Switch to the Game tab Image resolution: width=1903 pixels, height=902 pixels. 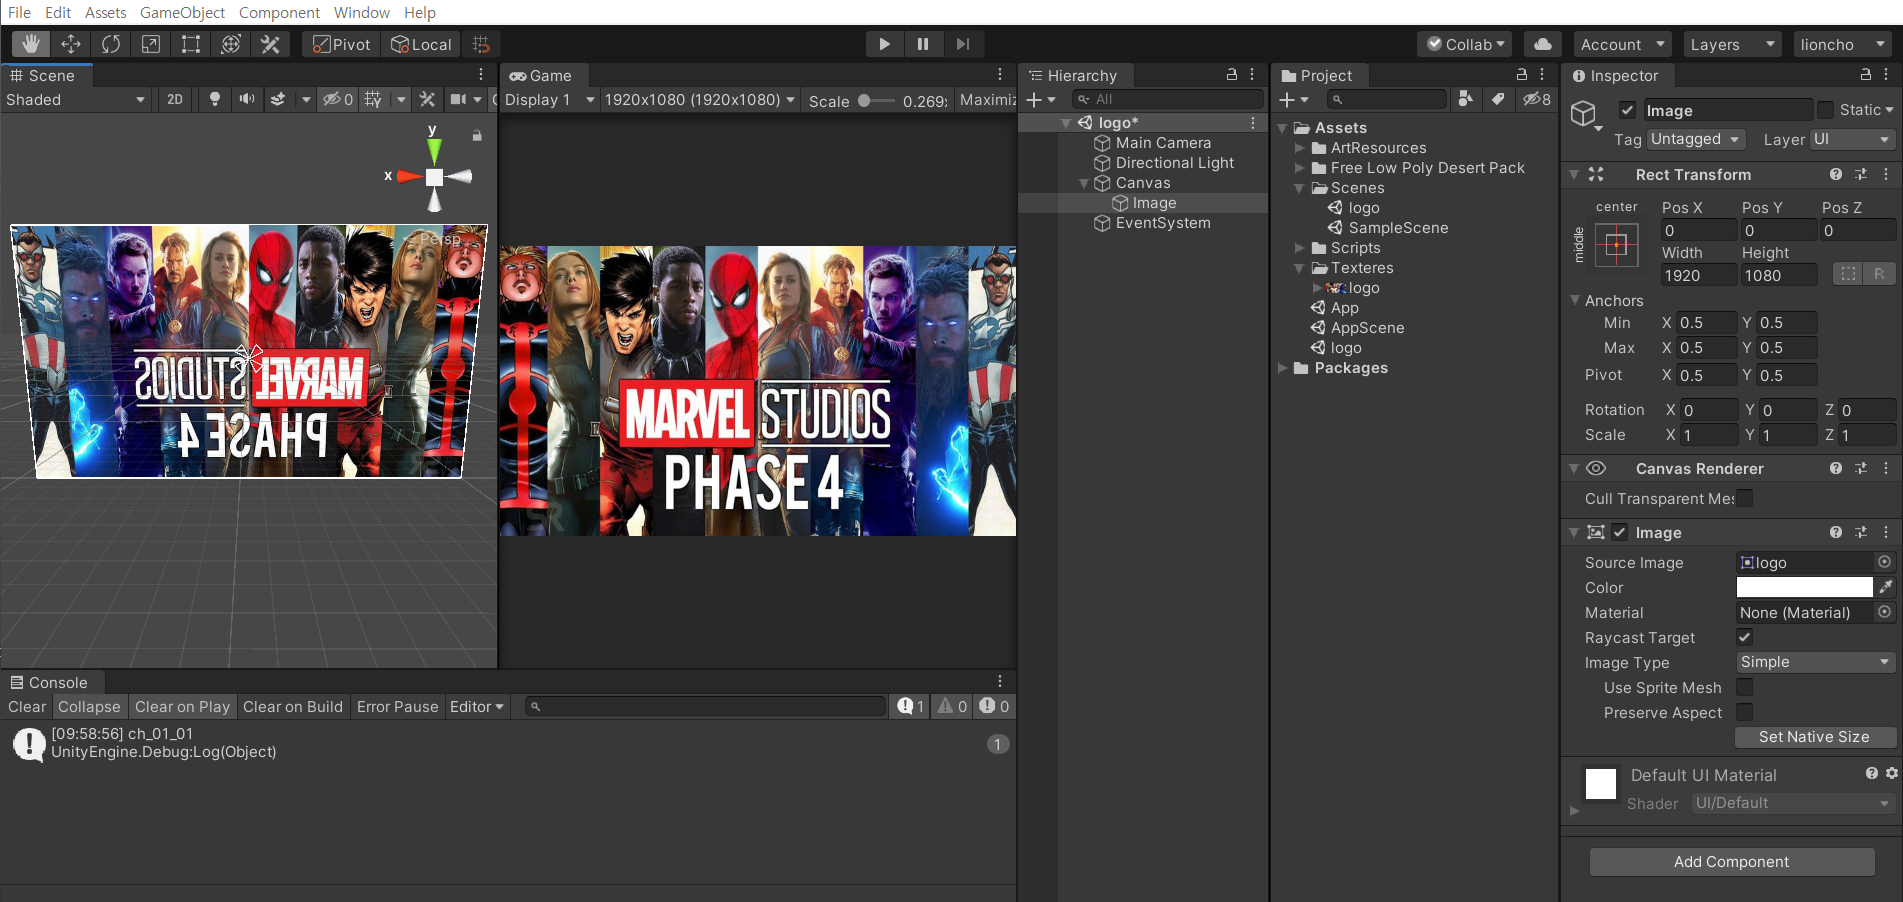pyautogui.click(x=541, y=75)
